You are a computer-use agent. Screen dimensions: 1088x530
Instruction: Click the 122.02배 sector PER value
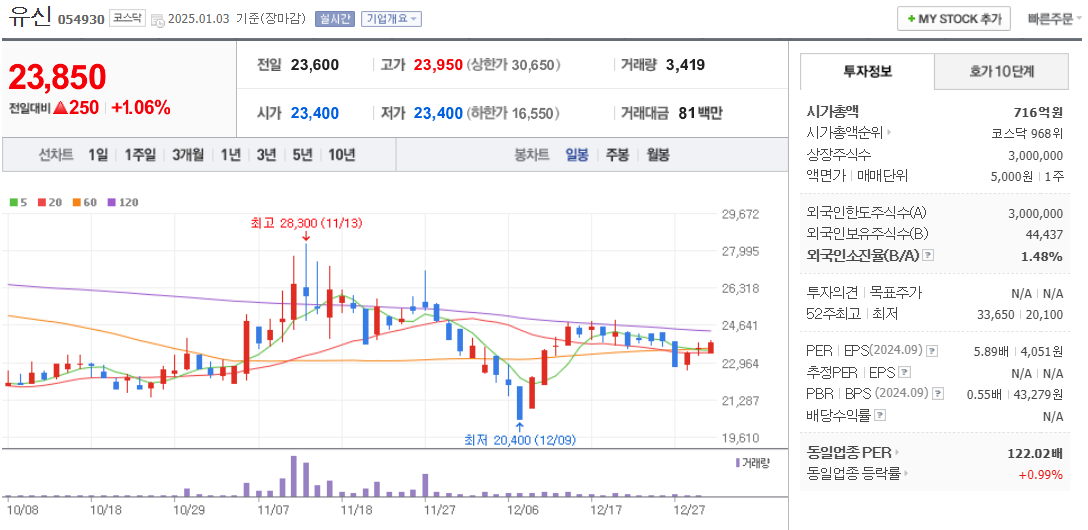tap(1035, 453)
